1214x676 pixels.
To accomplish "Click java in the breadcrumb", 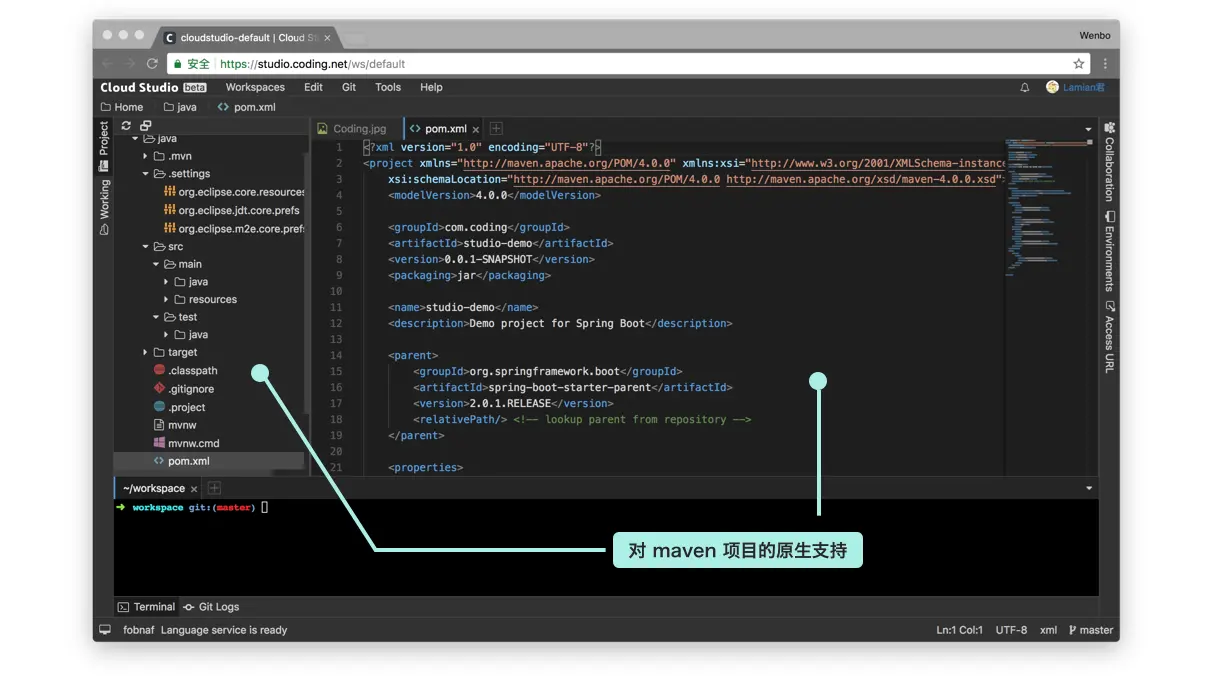I will (180, 107).
